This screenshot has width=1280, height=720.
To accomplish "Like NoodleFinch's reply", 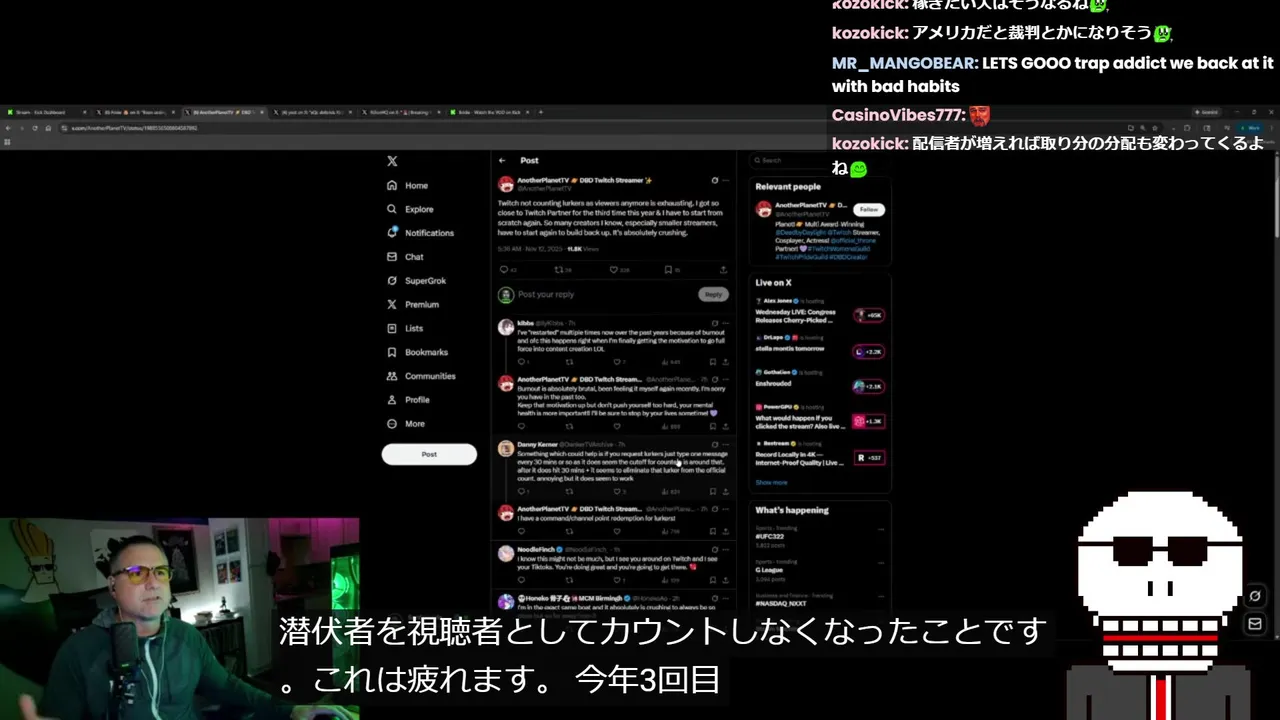I will tap(616, 579).
